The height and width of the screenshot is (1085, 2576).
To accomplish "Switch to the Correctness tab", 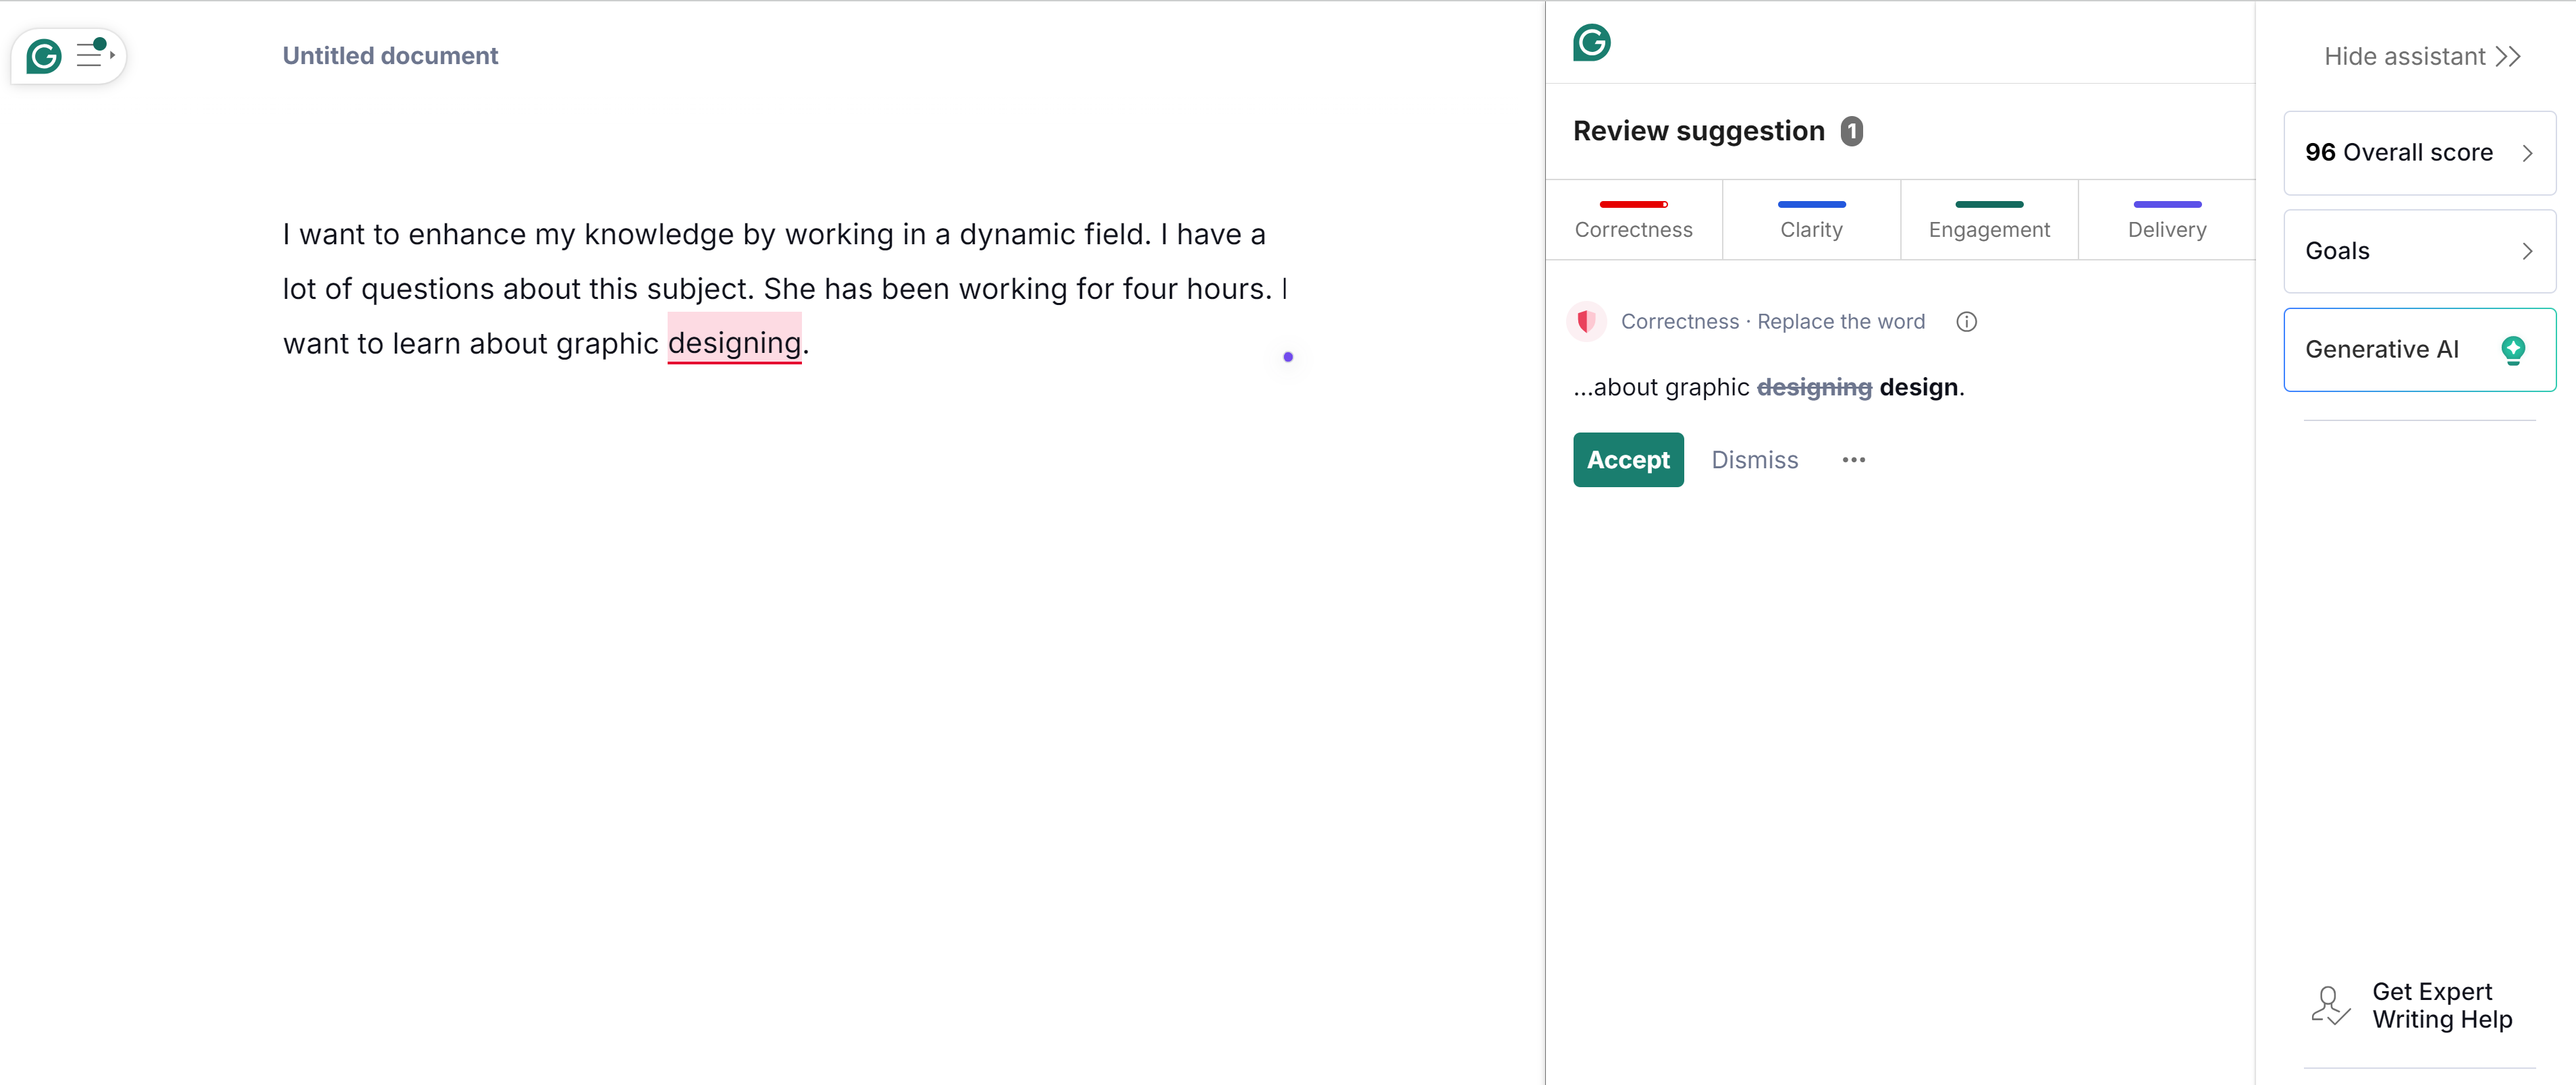I will point(1633,220).
